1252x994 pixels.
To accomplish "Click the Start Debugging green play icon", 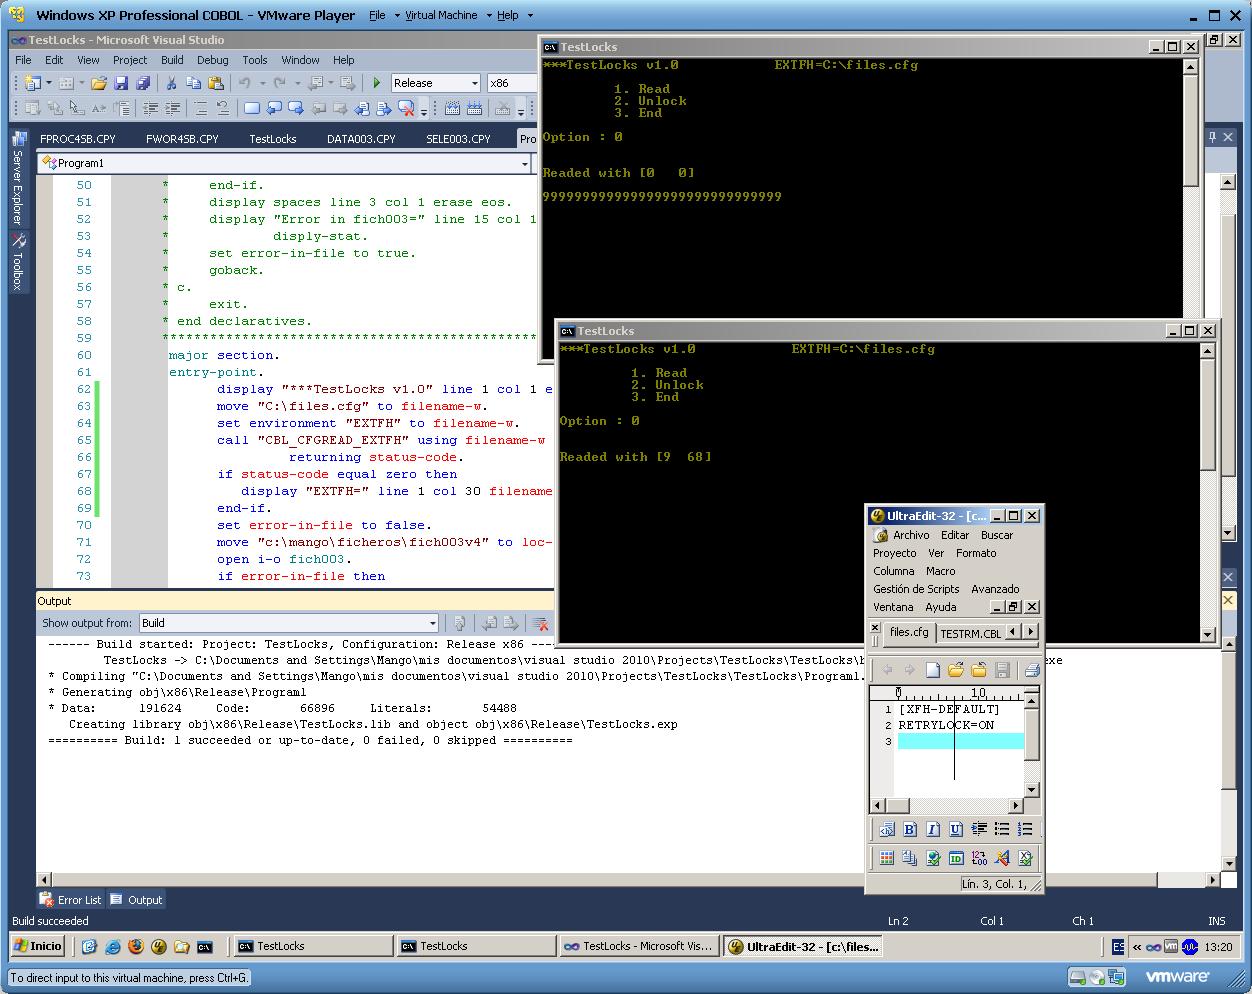I will point(377,83).
